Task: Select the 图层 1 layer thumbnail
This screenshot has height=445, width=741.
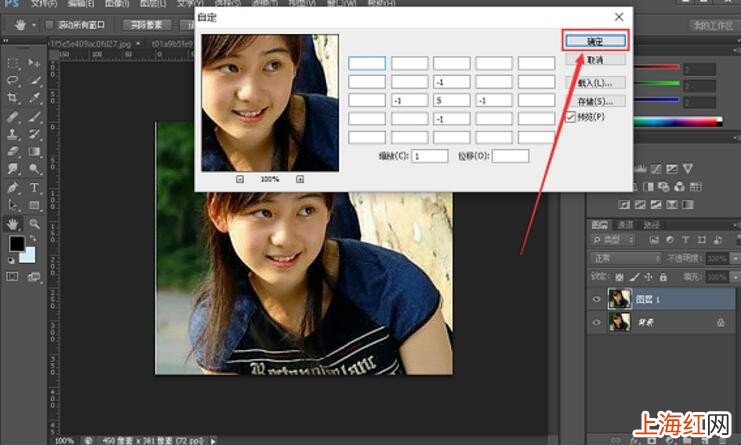Action: click(x=619, y=299)
